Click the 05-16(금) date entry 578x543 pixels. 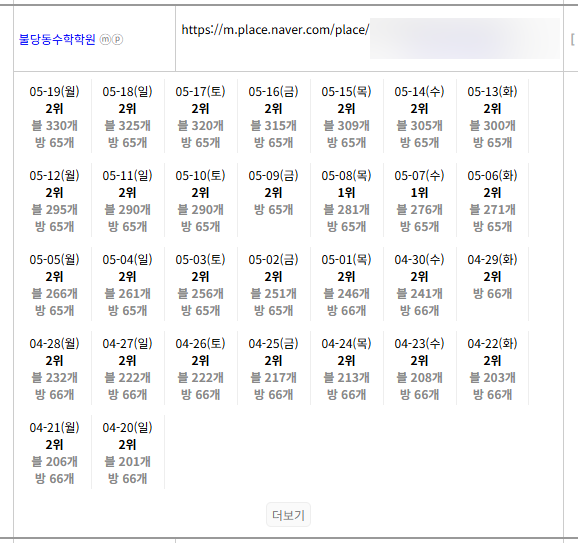coord(274,91)
